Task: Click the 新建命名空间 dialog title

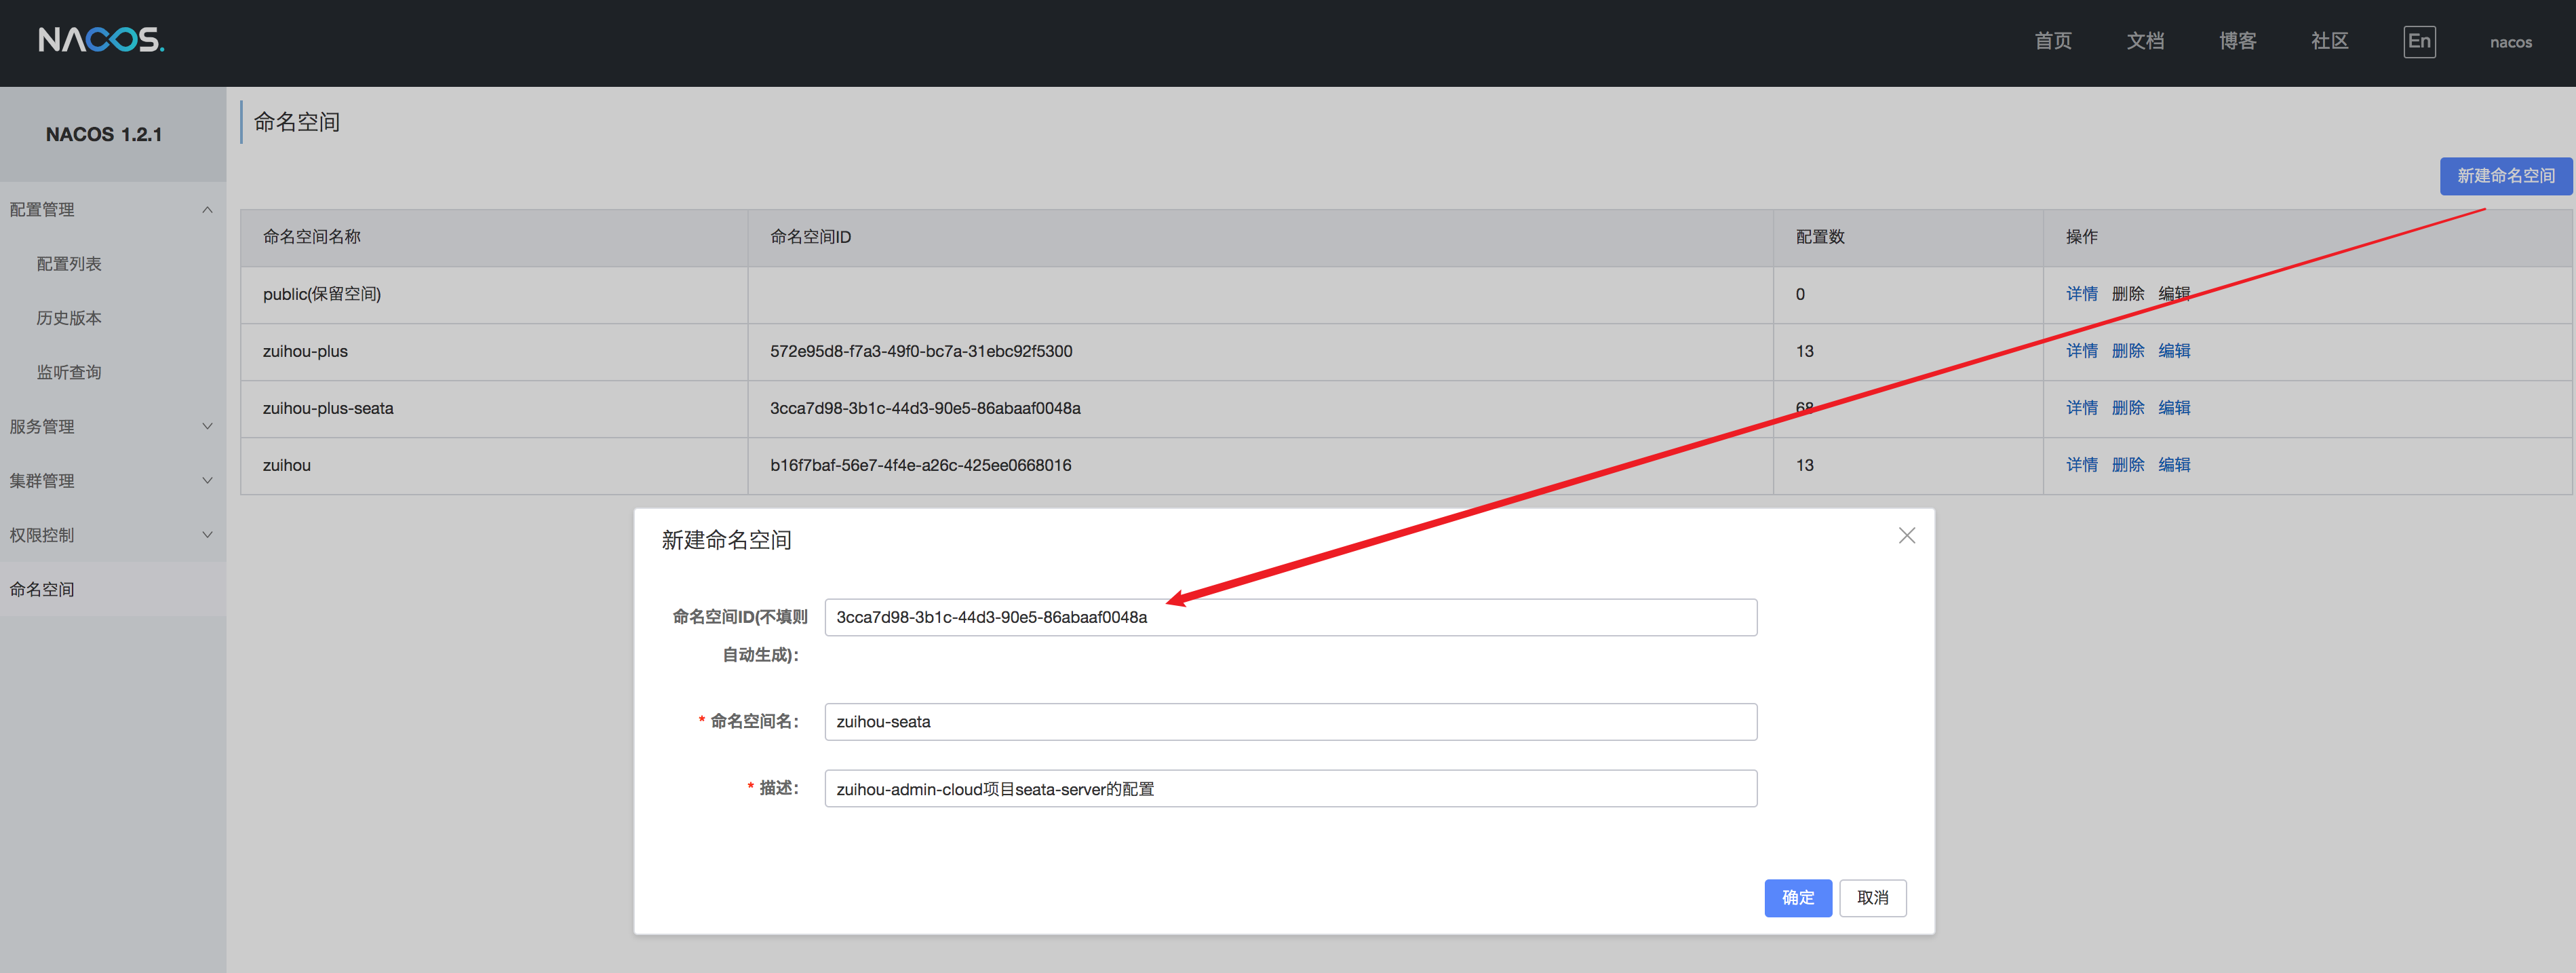Action: click(x=726, y=540)
